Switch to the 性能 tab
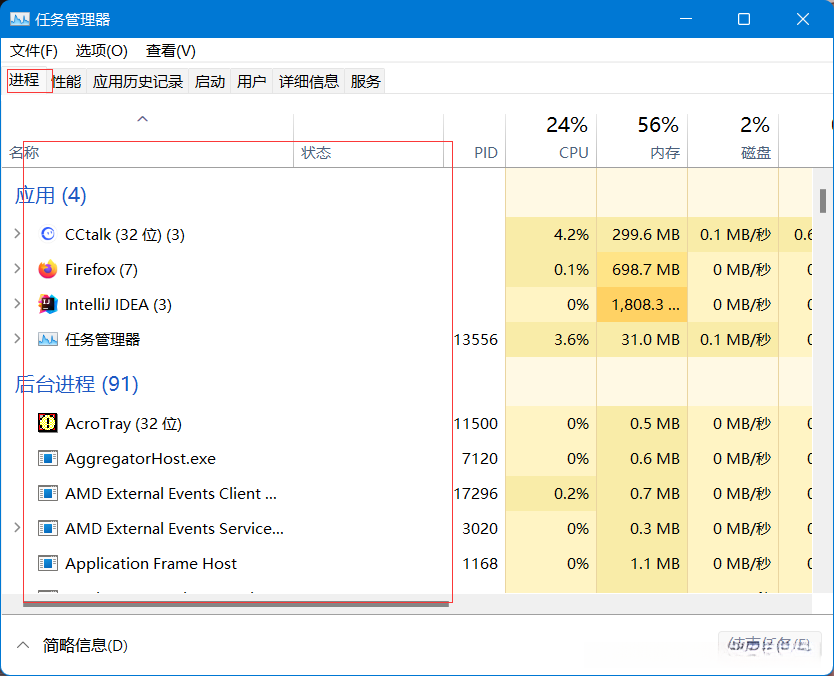The height and width of the screenshot is (676, 834). click(x=67, y=81)
